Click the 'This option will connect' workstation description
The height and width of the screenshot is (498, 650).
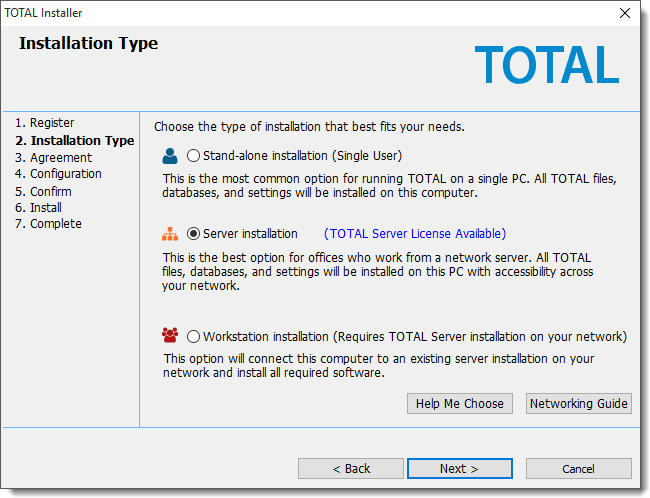point(378,366)
